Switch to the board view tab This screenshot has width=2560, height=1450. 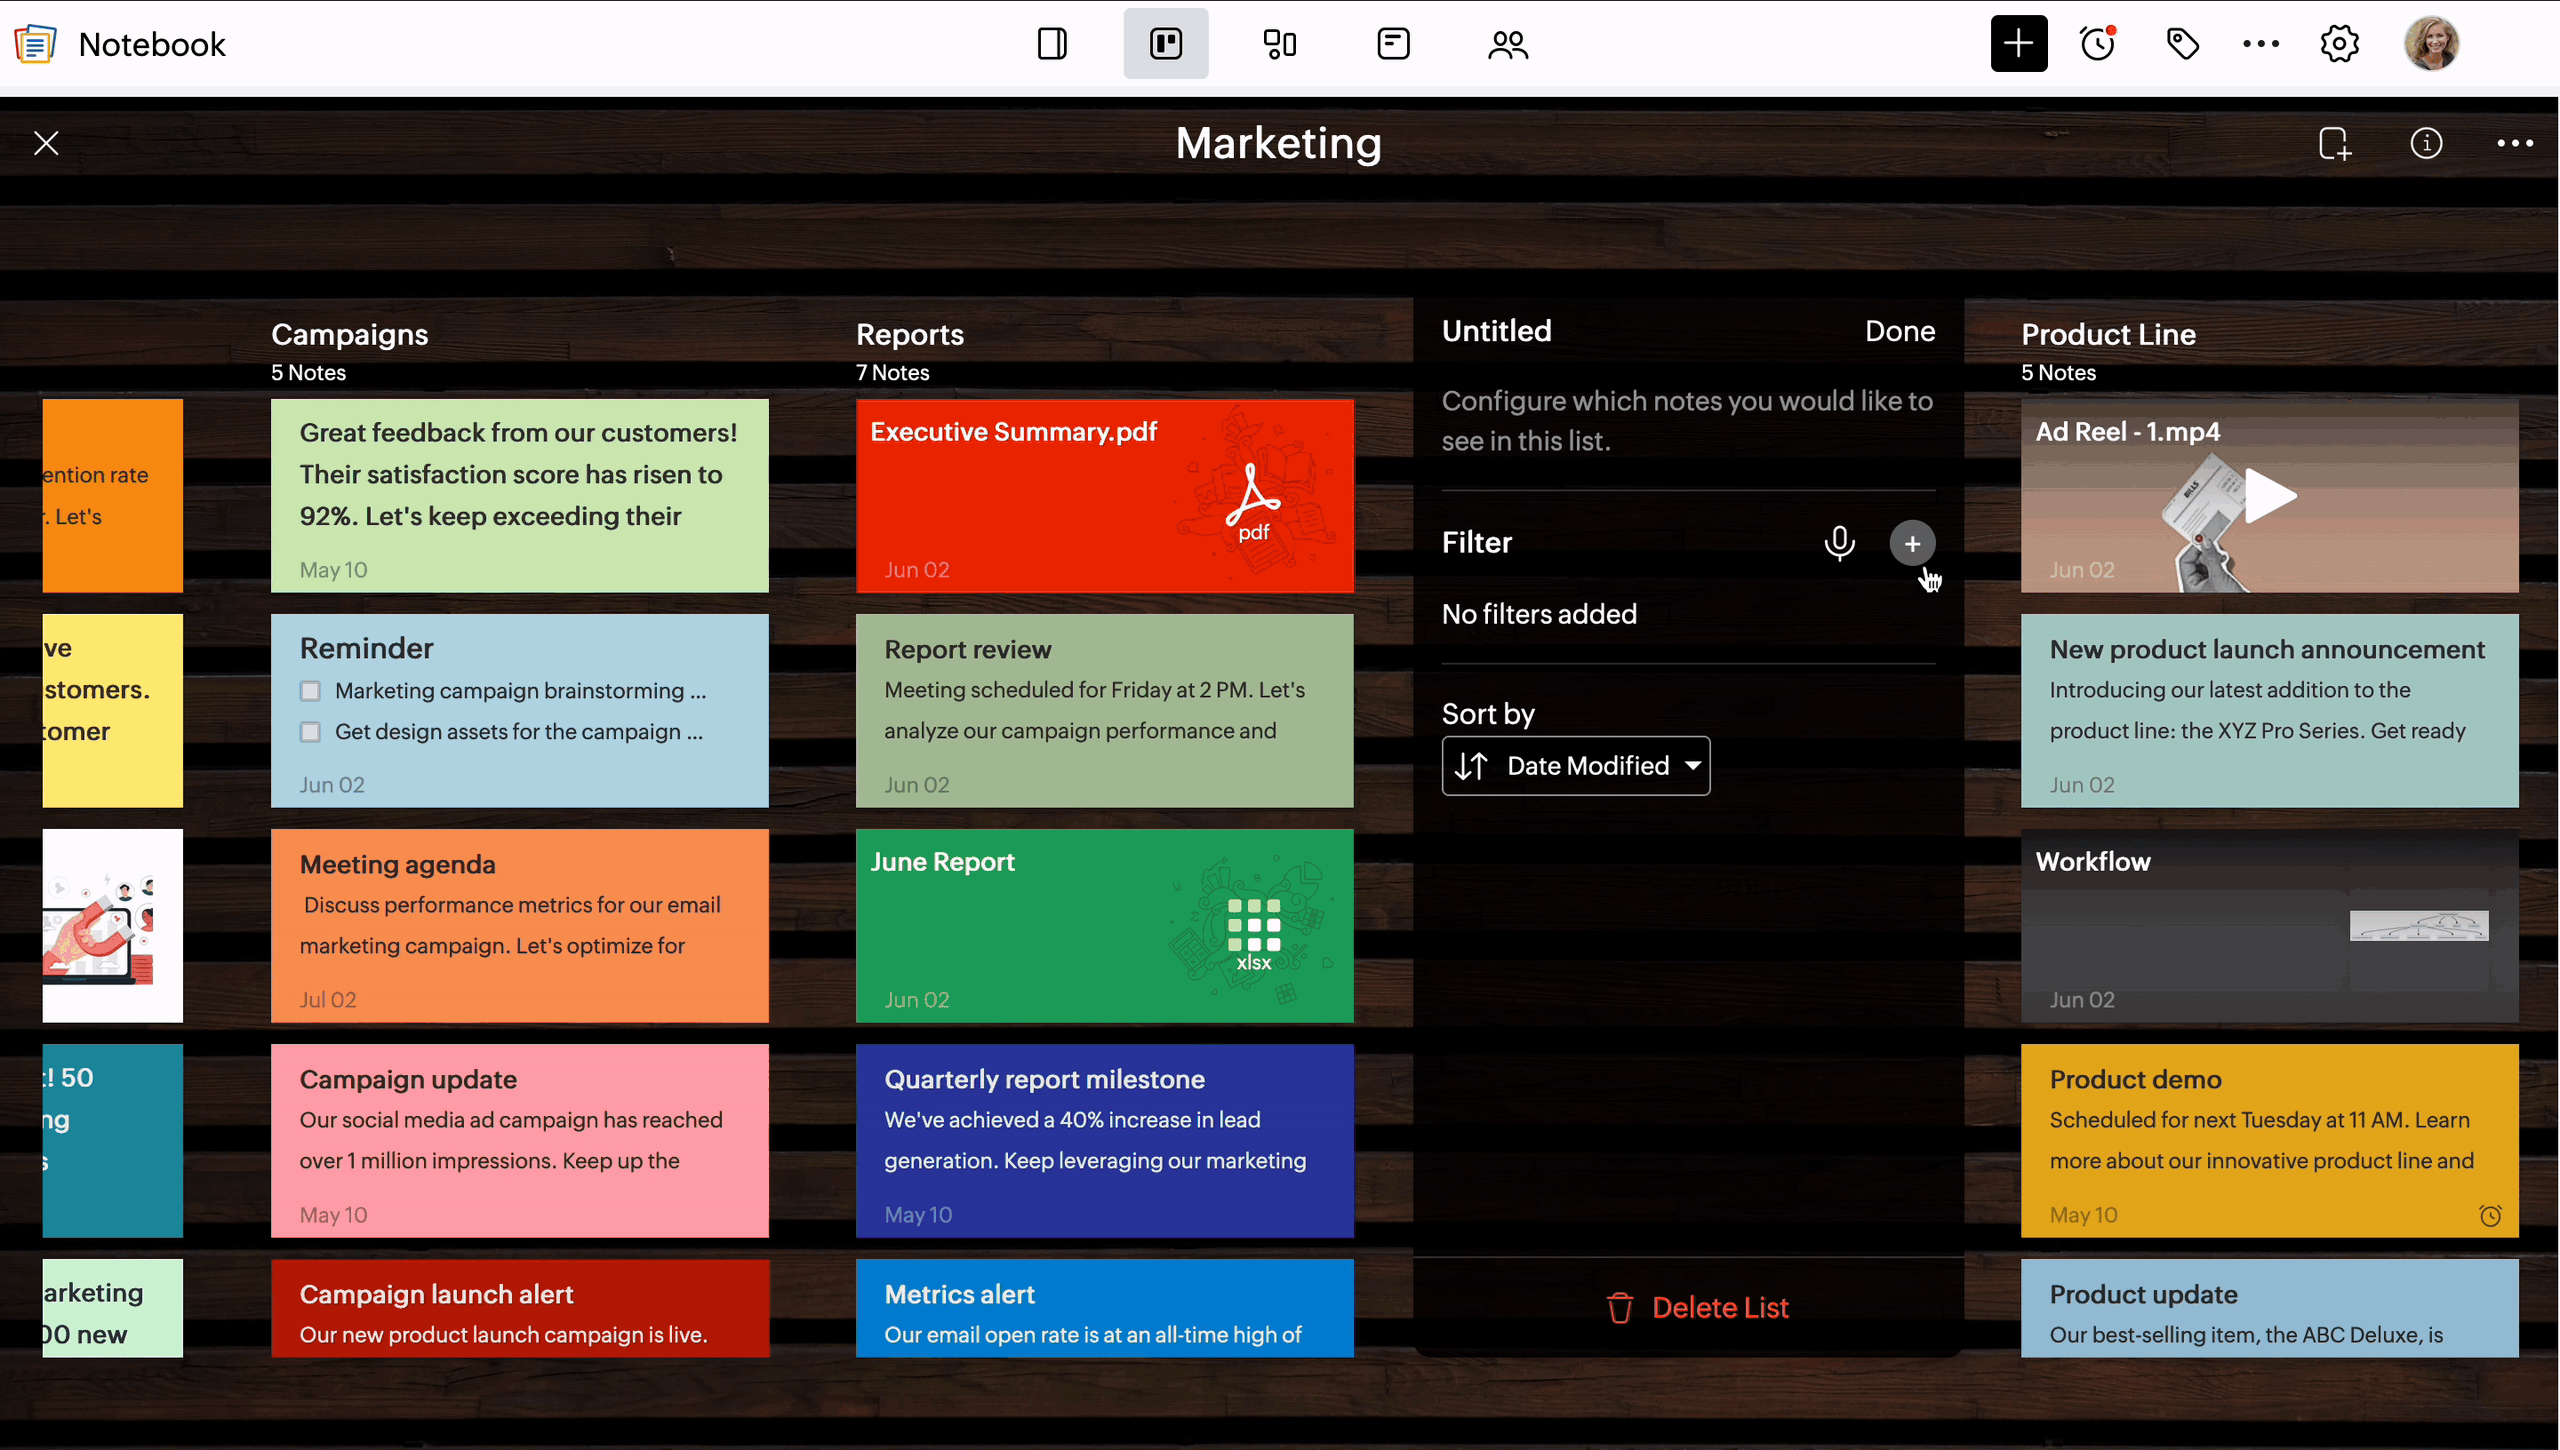click(x=1166, y=44)
